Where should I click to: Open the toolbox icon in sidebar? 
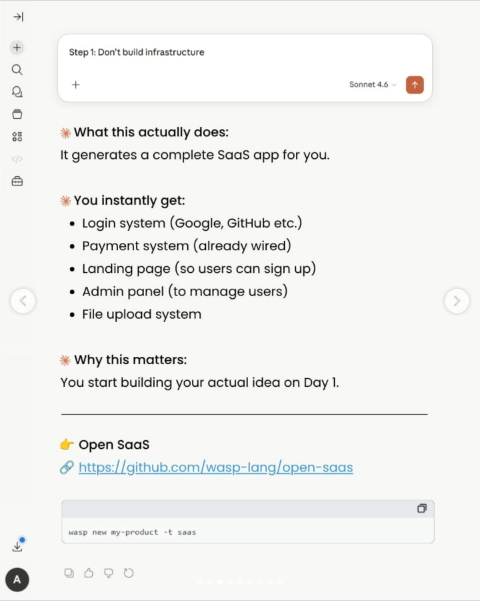point(17,181)
